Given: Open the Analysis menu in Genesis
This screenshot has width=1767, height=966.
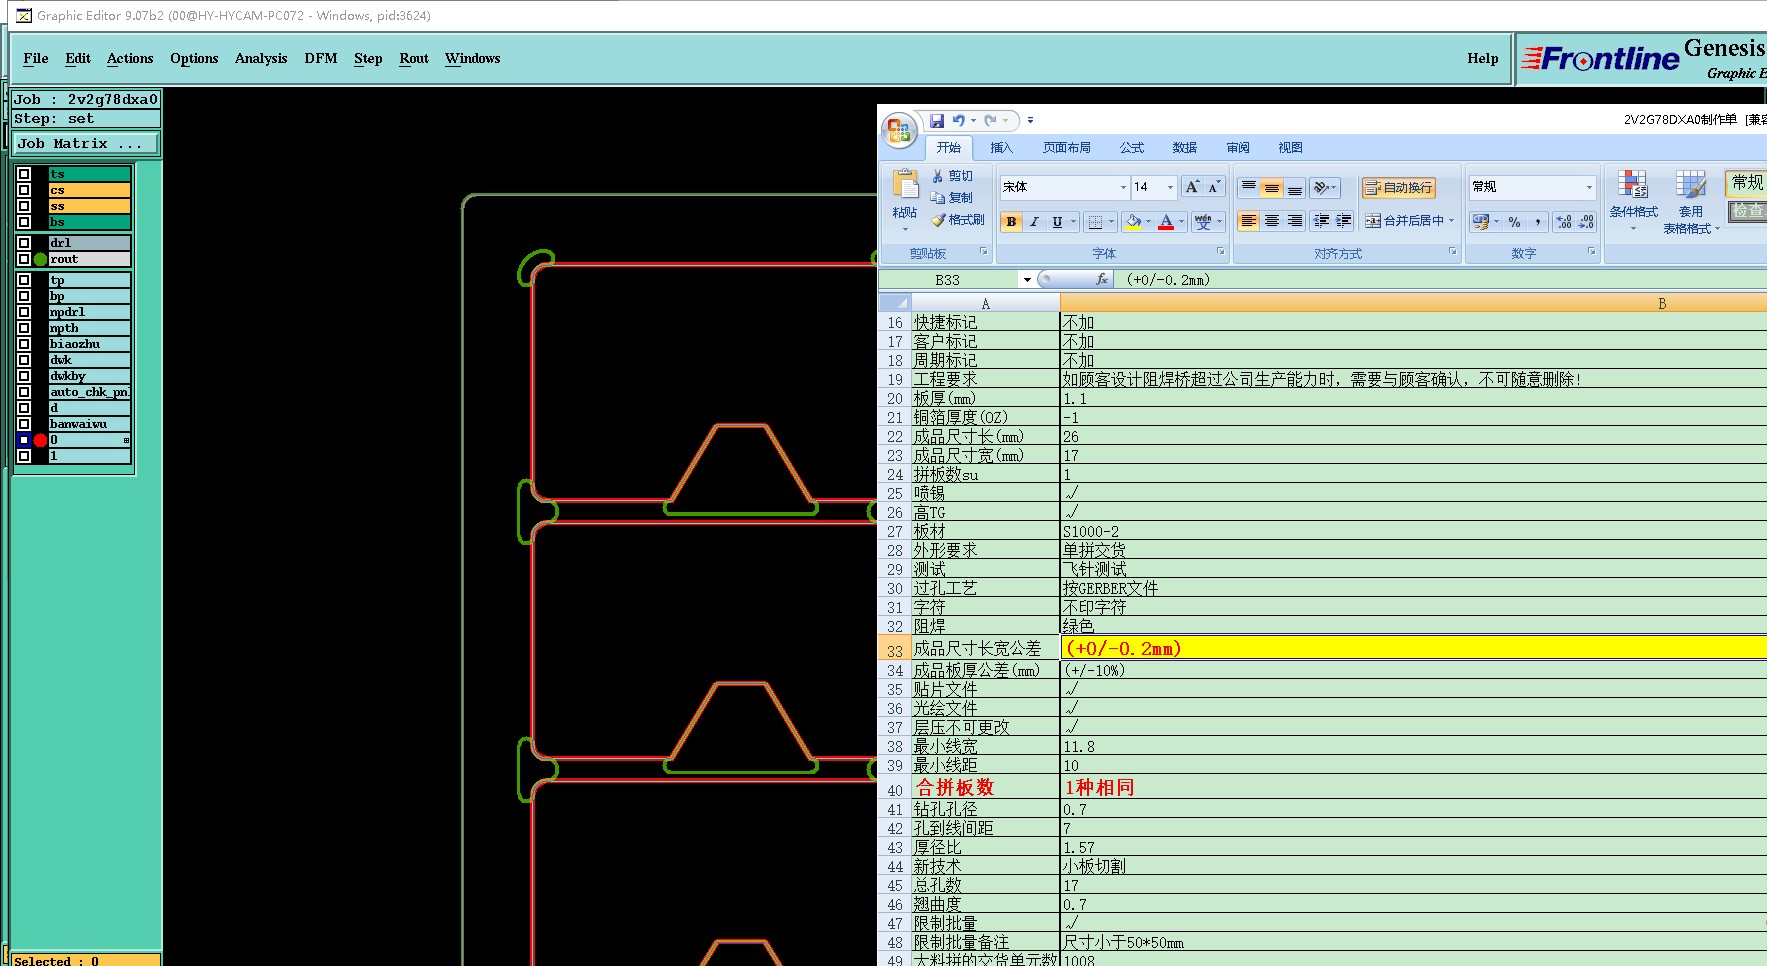Looking at the screenshot, I should coord(261,58).
